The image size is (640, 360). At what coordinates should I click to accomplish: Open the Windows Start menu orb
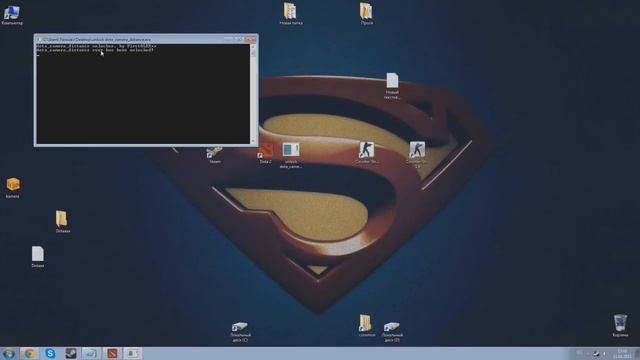pyautogui.click(x=8, y=353)
